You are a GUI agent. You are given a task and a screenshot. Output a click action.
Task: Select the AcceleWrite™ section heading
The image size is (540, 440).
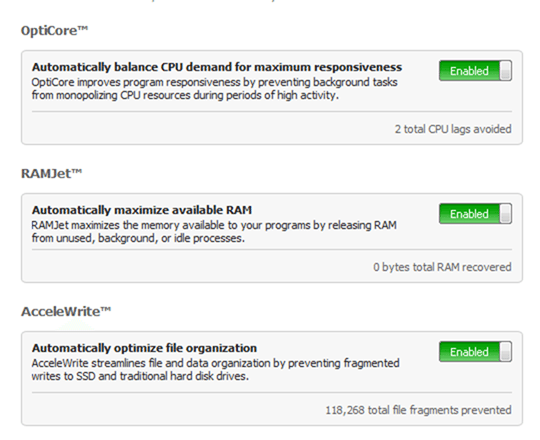click(x=66, y=311)
